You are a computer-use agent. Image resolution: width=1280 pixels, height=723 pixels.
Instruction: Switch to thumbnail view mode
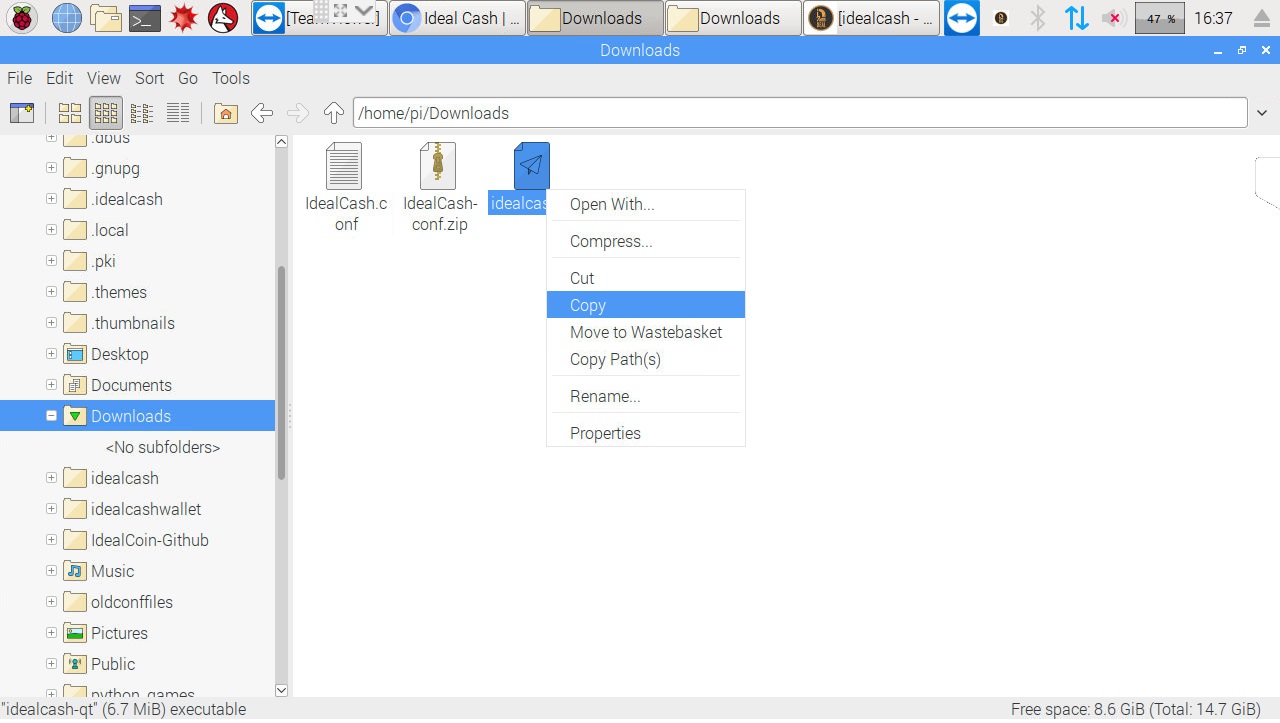[x=106, y=113]
